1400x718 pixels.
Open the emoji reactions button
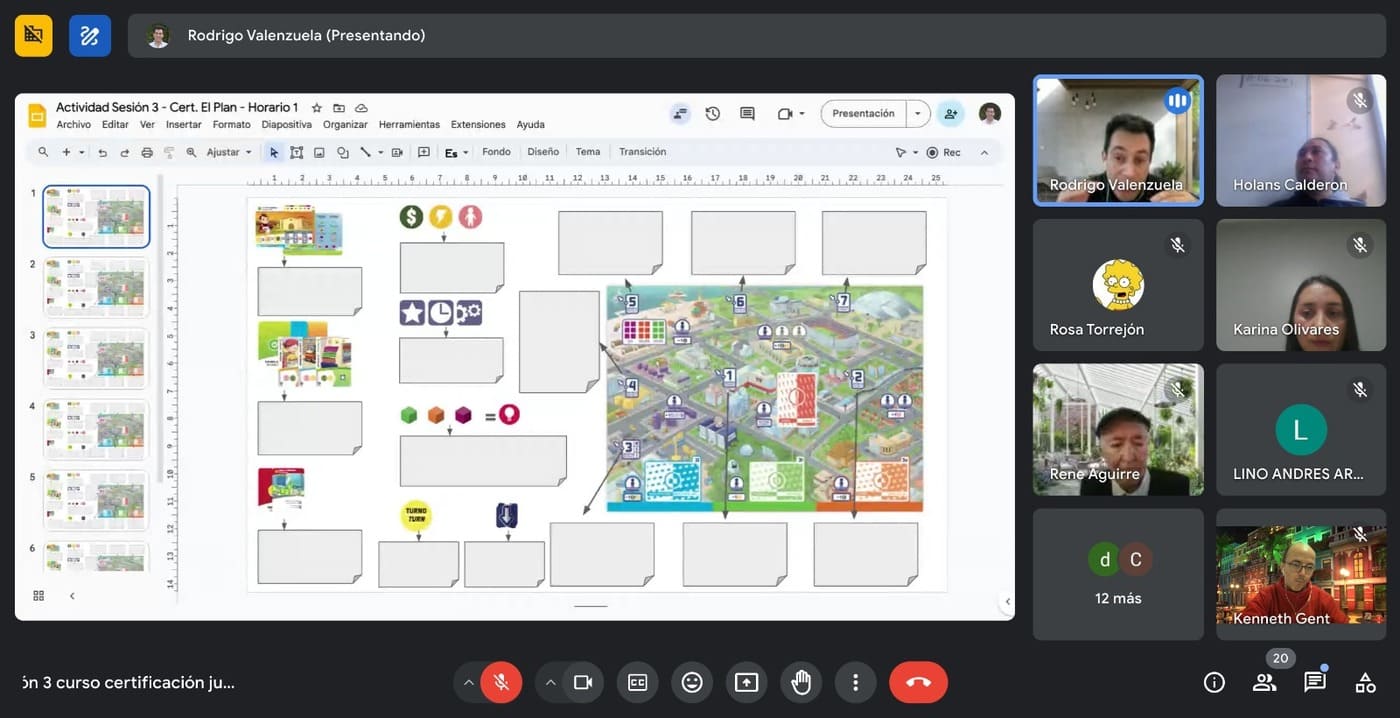[x=692, y=682]
